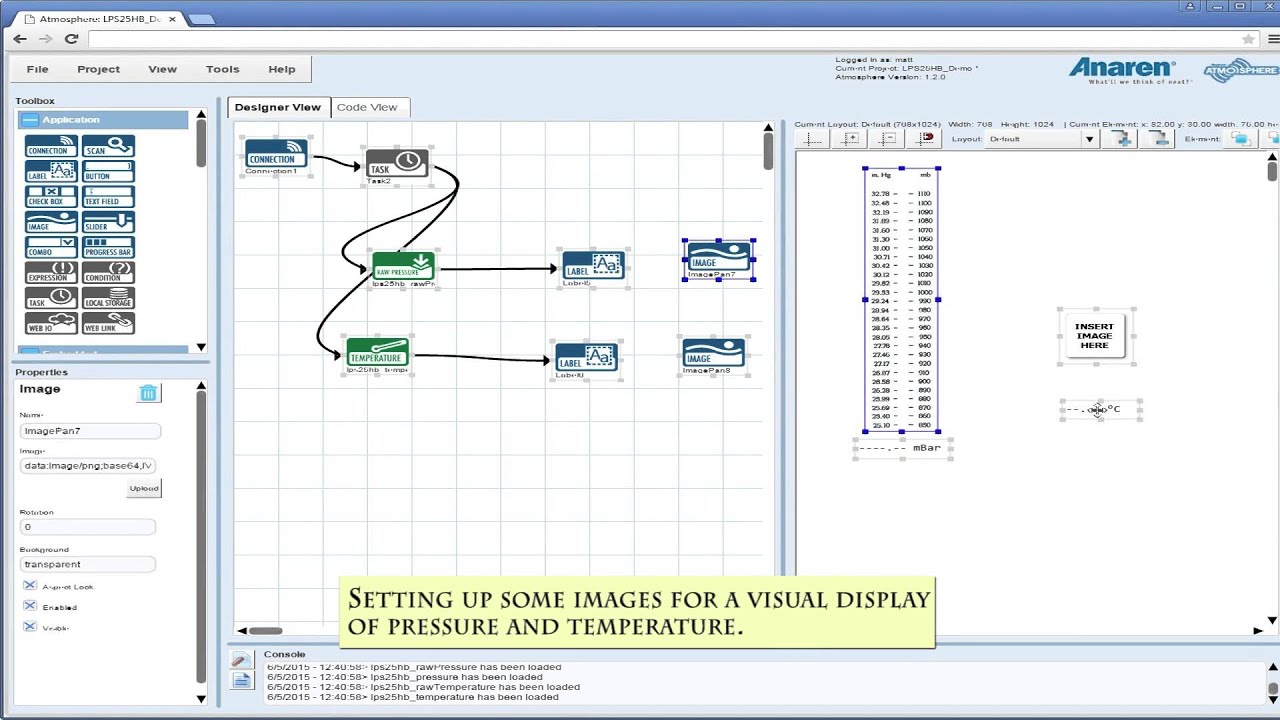
Task: Toggle the Visible checkbox
Action: coord(29,627)
